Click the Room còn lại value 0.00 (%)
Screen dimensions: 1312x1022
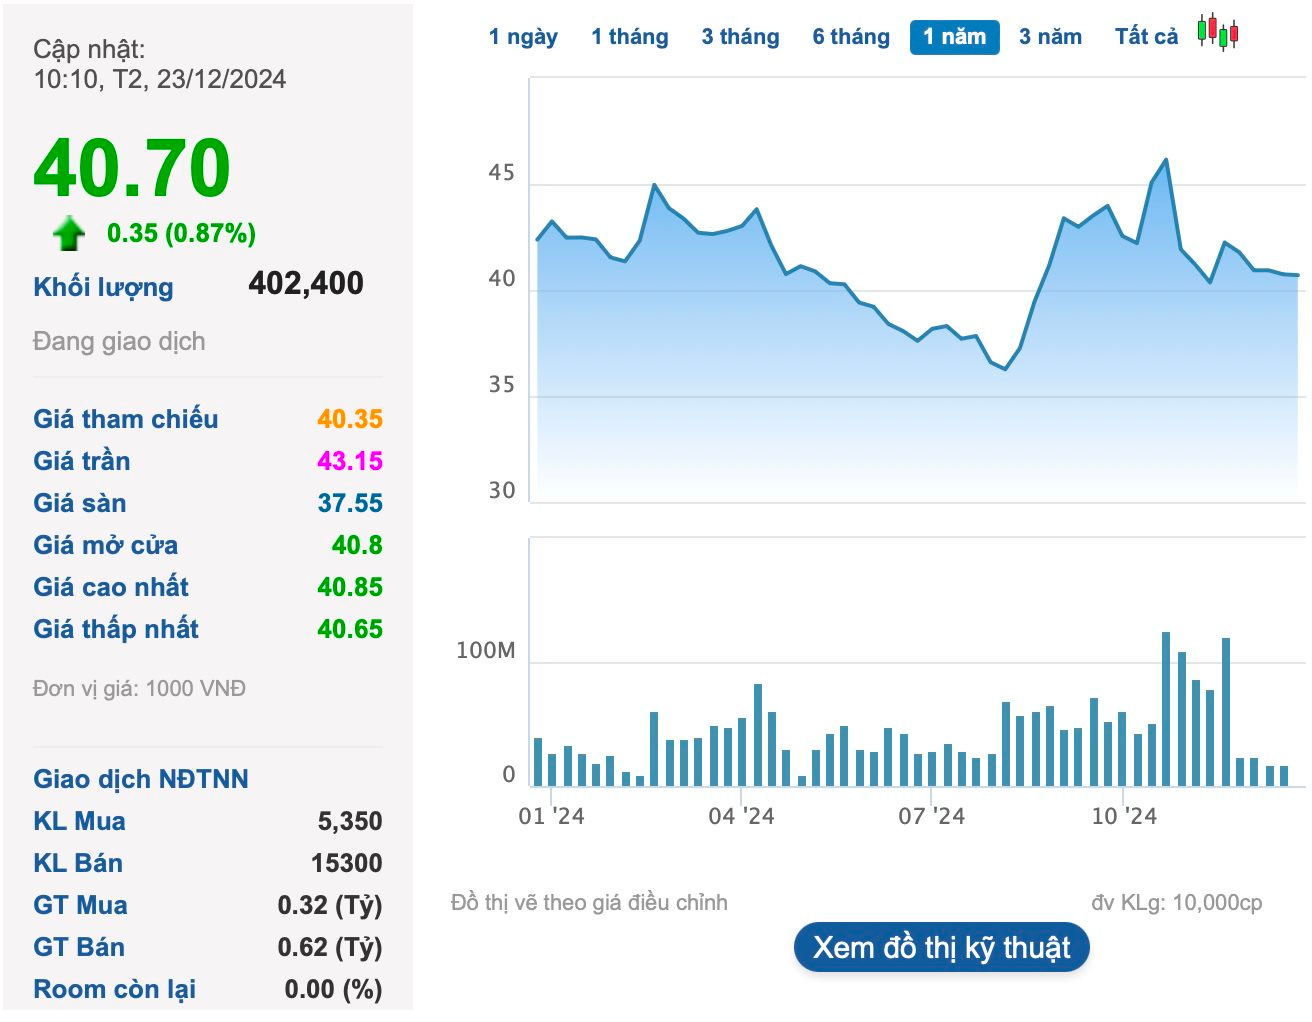(334, 989)
